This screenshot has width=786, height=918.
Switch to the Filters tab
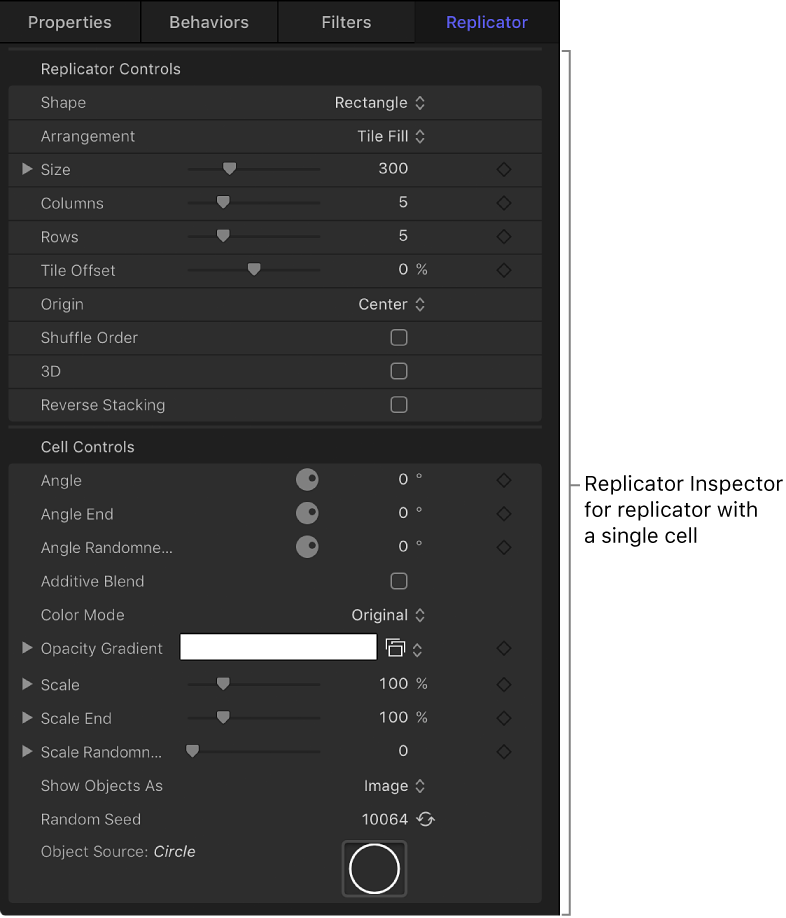[345, 21]
